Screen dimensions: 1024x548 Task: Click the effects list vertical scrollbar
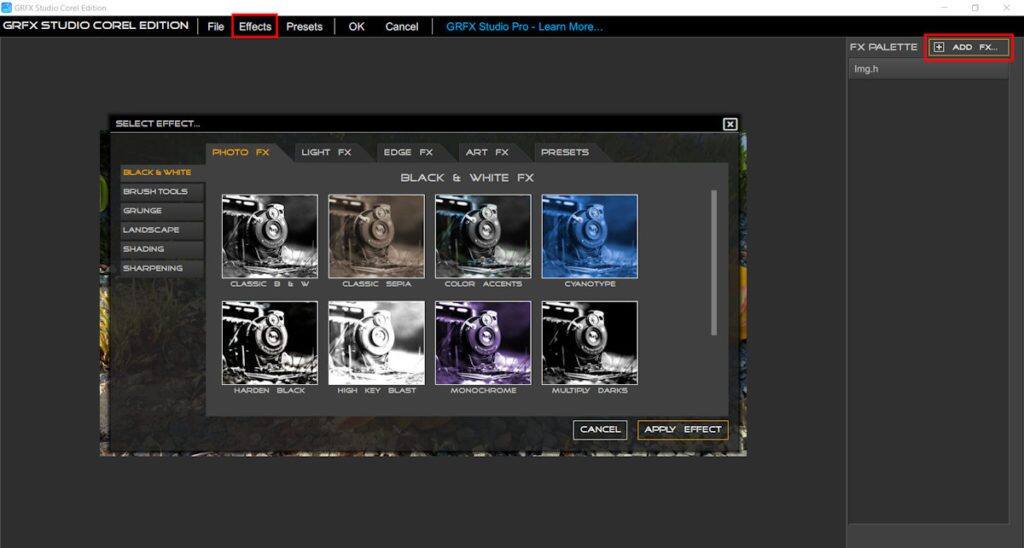pyautogui.click(x=714, y=262)
